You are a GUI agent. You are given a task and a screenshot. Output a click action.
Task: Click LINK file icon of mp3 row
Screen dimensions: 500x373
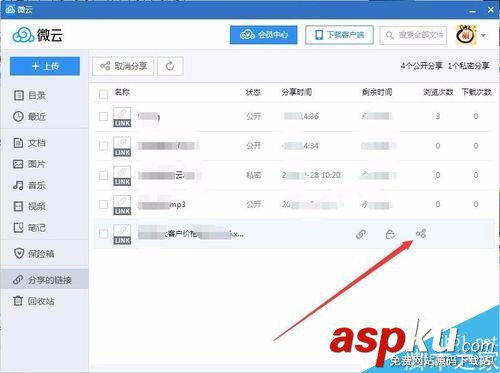click(122, 205)
